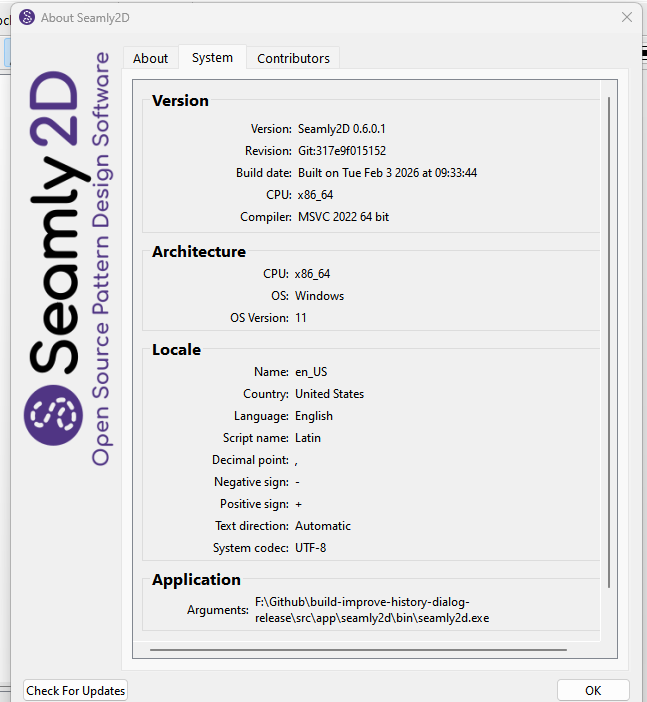Click the Seamly2D icon in the title bar
Image resolution: width=647 pixels, height=702 pixels.
click(27, 17)
